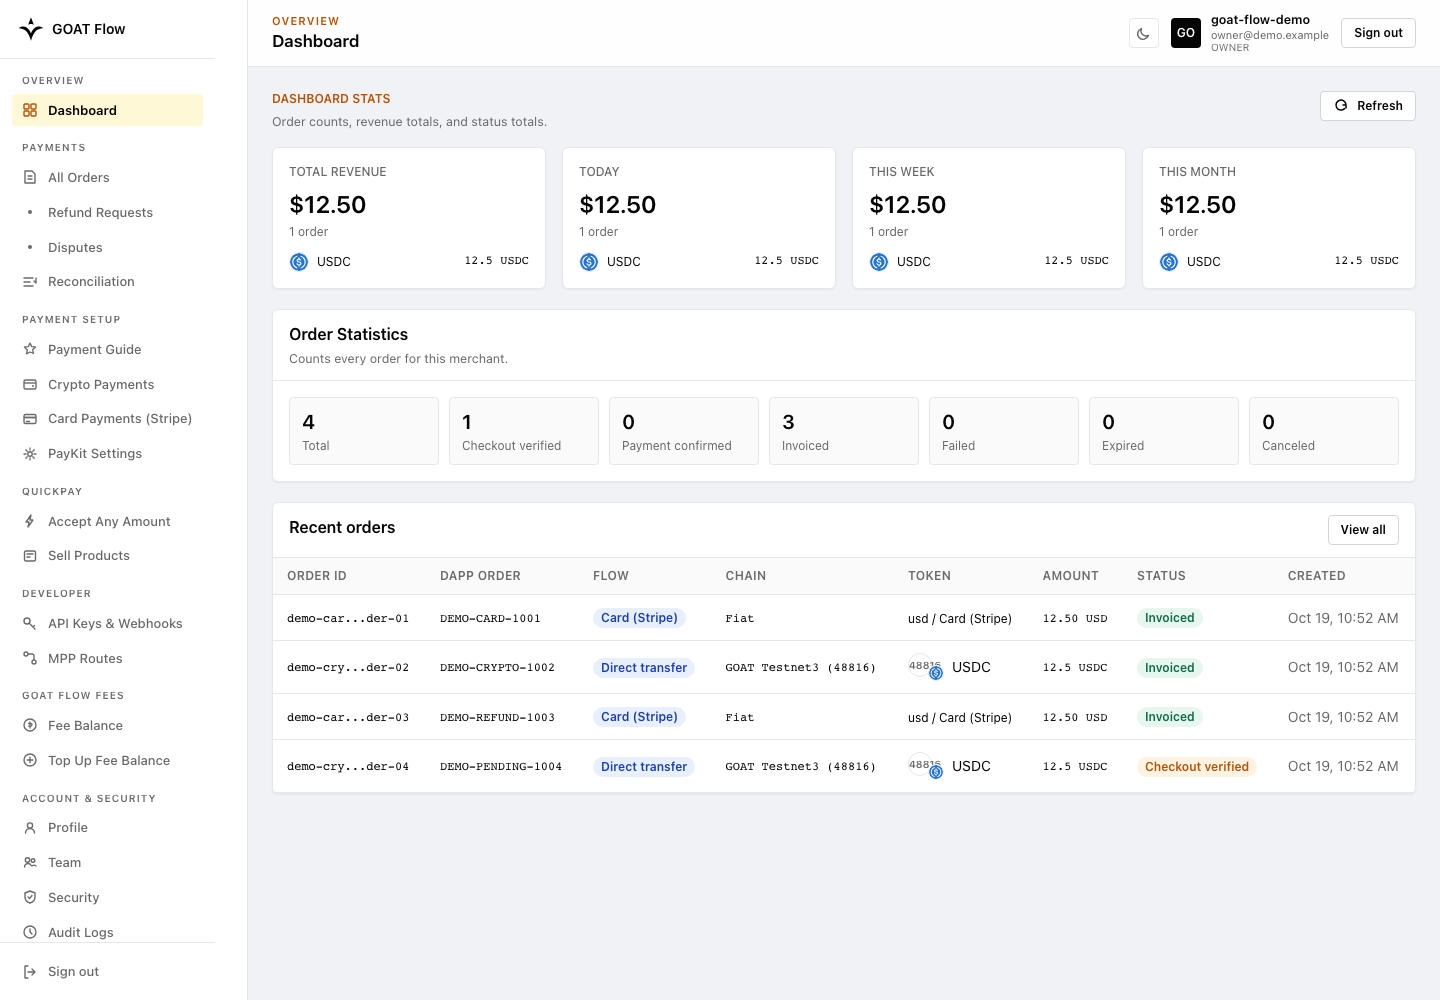Click the GO avatar badge
The image size is (1440, 1000).
(1186, 33)
